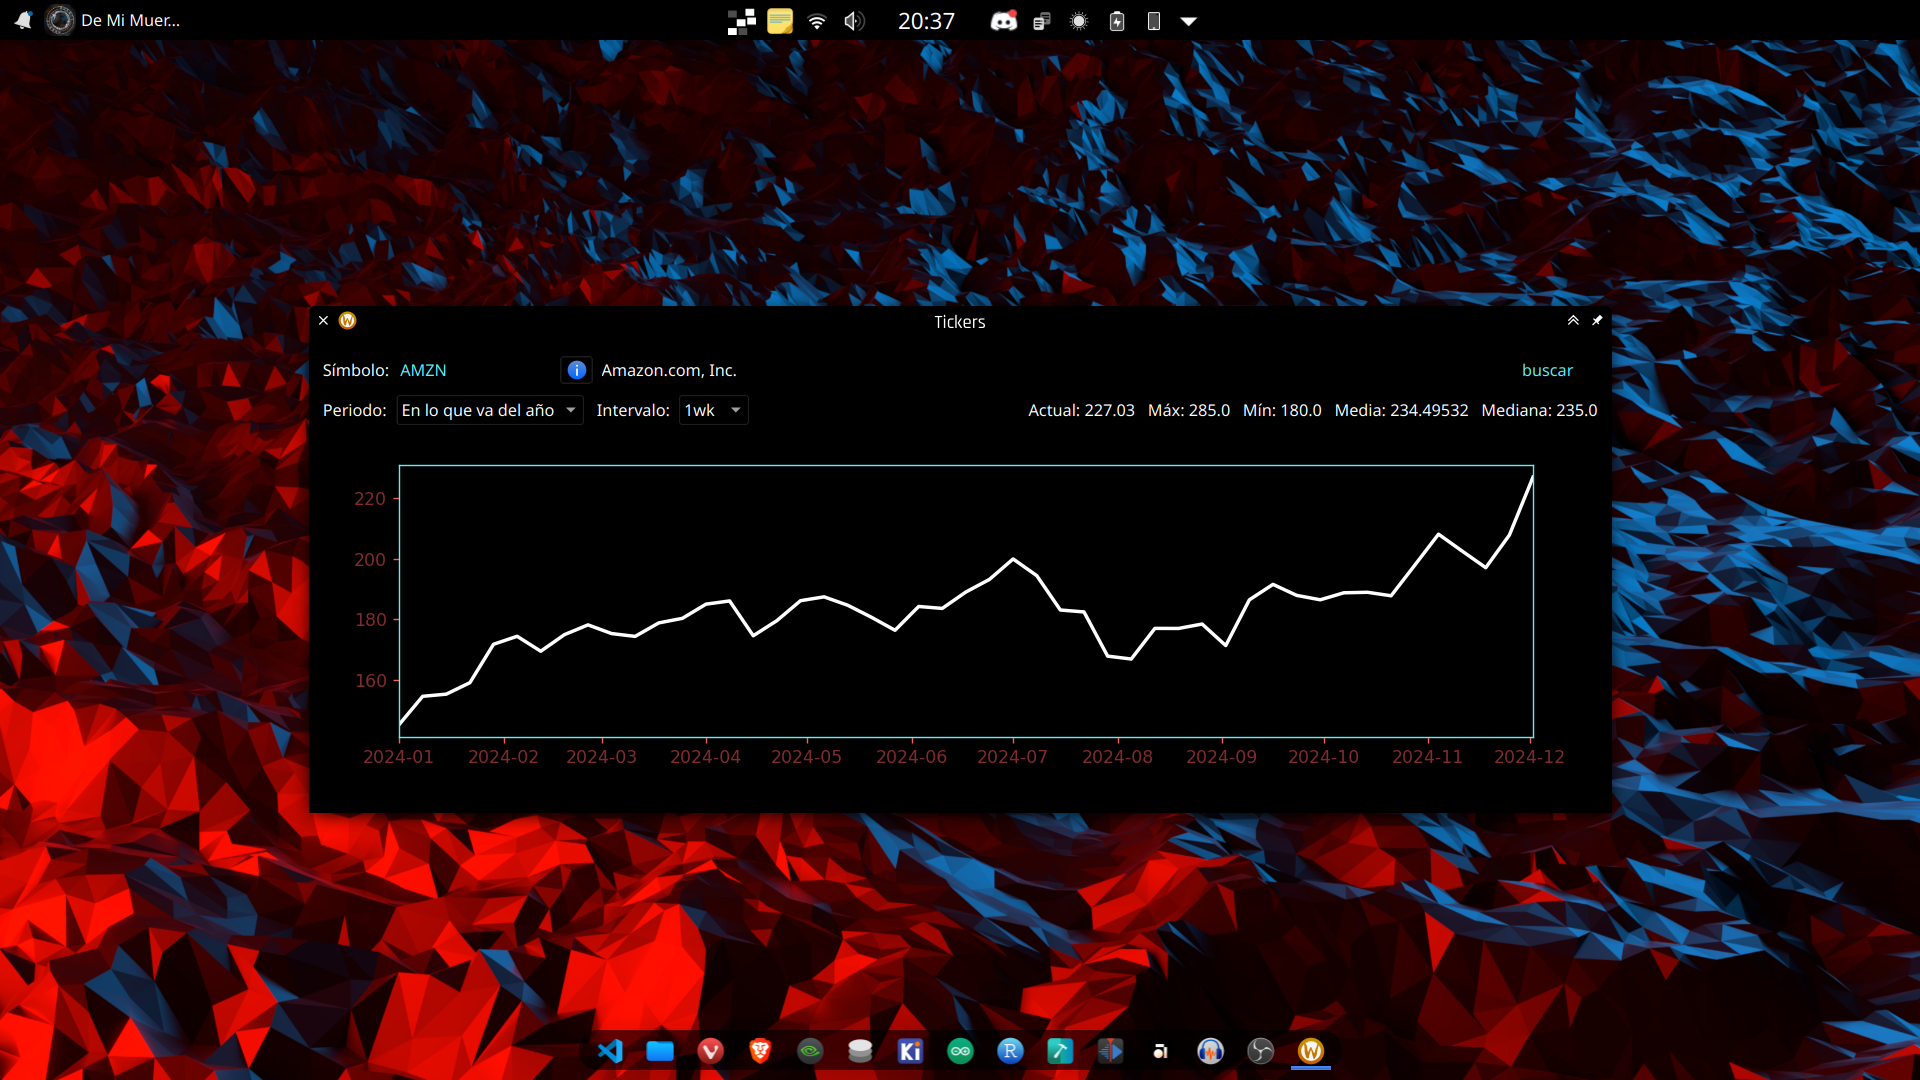The width and height of the screenshot is (1920, 1080).
Task: Click the info icon next to AMZN
Action: click(576, 370)
